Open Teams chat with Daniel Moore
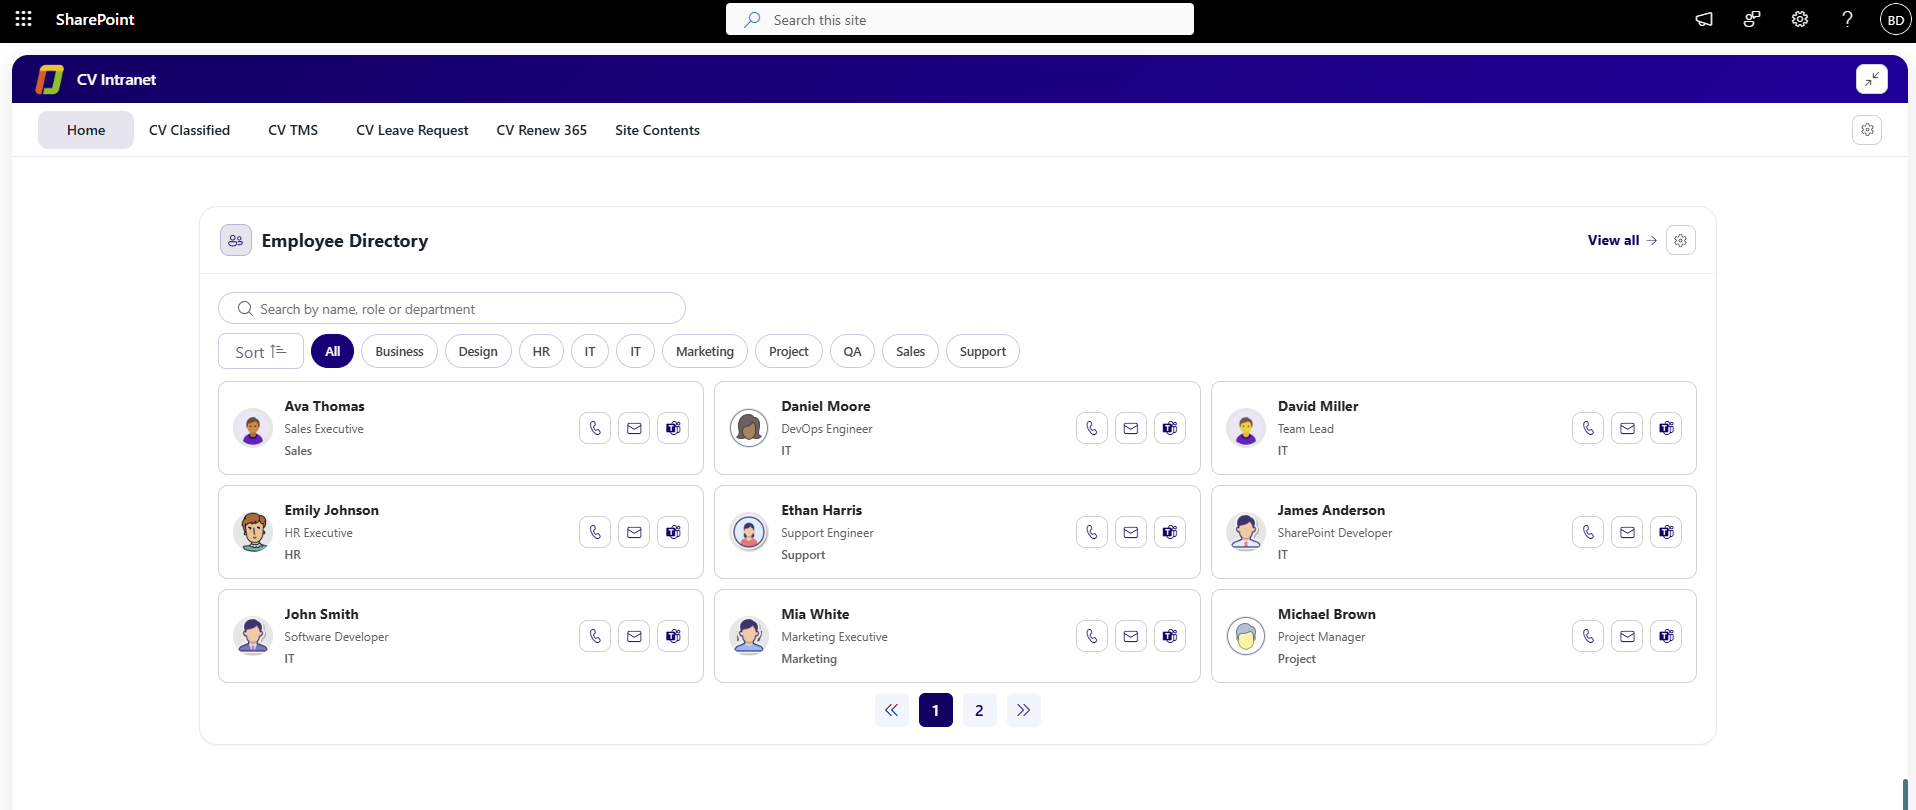 pyautogui.click(x=1170, y=428)
